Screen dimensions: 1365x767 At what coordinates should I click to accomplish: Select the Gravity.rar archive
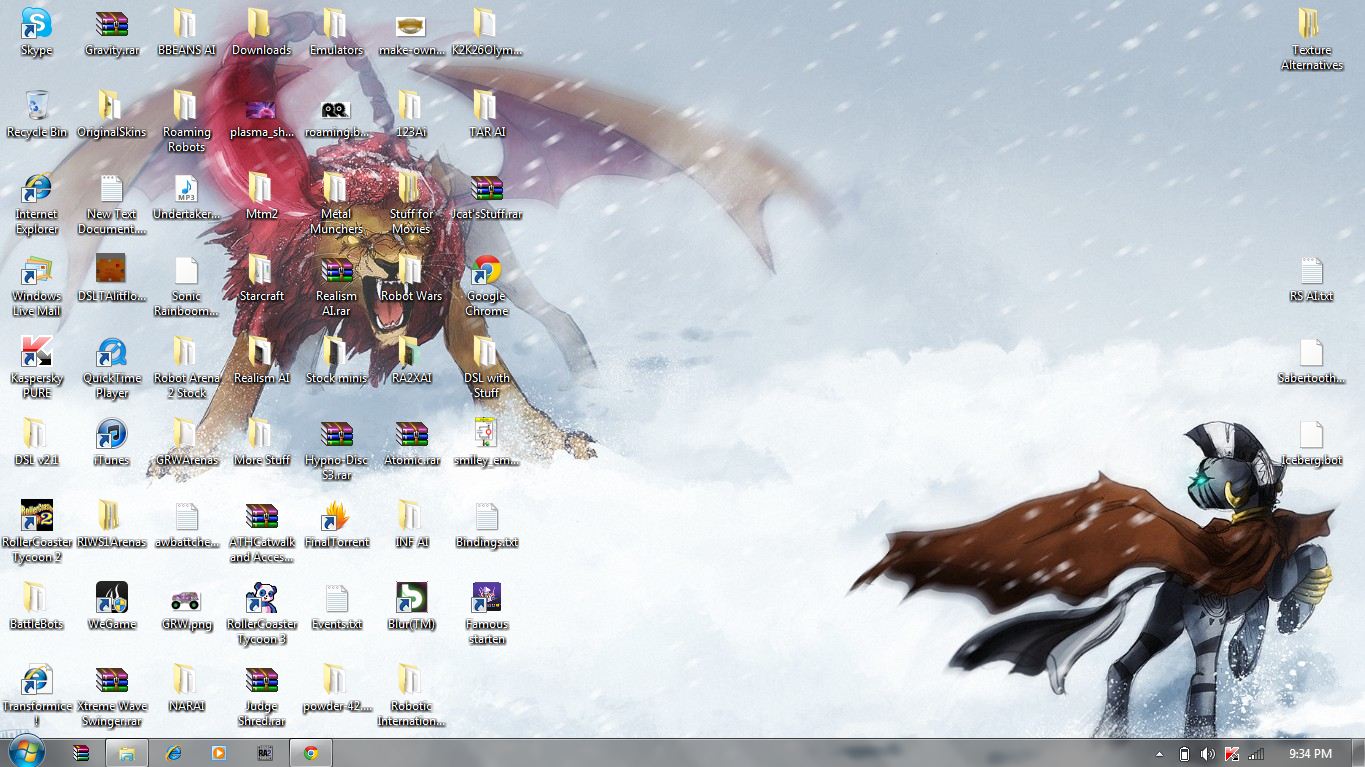tap(111, 32)
